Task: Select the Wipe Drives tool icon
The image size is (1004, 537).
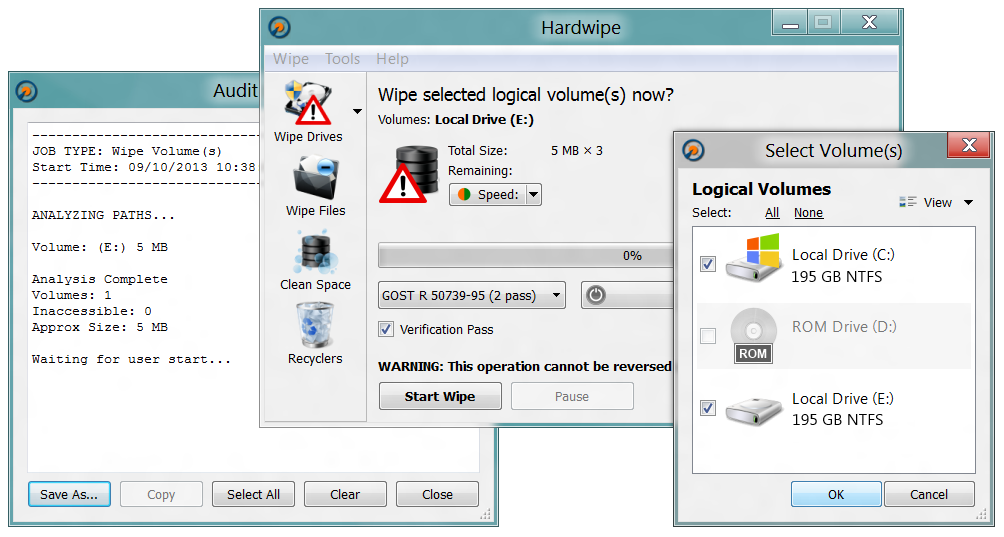Action: pyautogui.click(x=309, y=102)
